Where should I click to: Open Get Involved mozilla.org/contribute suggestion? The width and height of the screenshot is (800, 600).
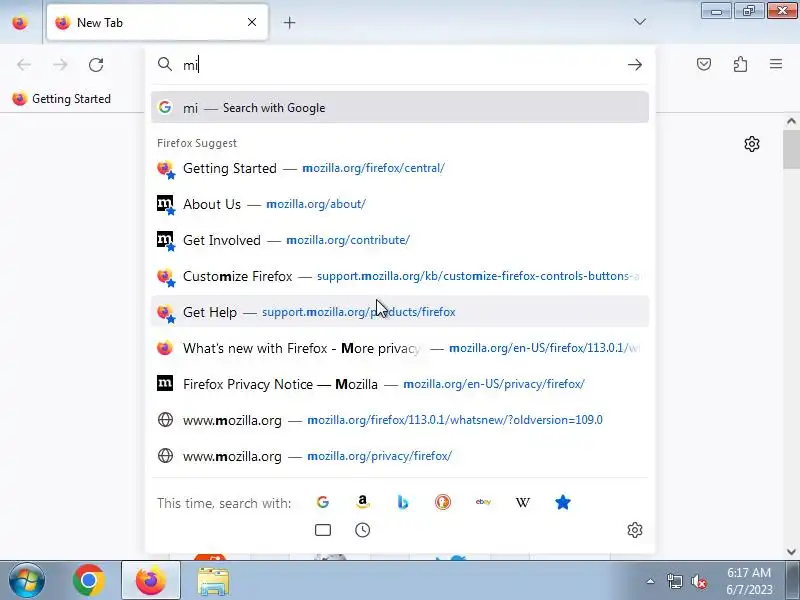coord(400,240)
